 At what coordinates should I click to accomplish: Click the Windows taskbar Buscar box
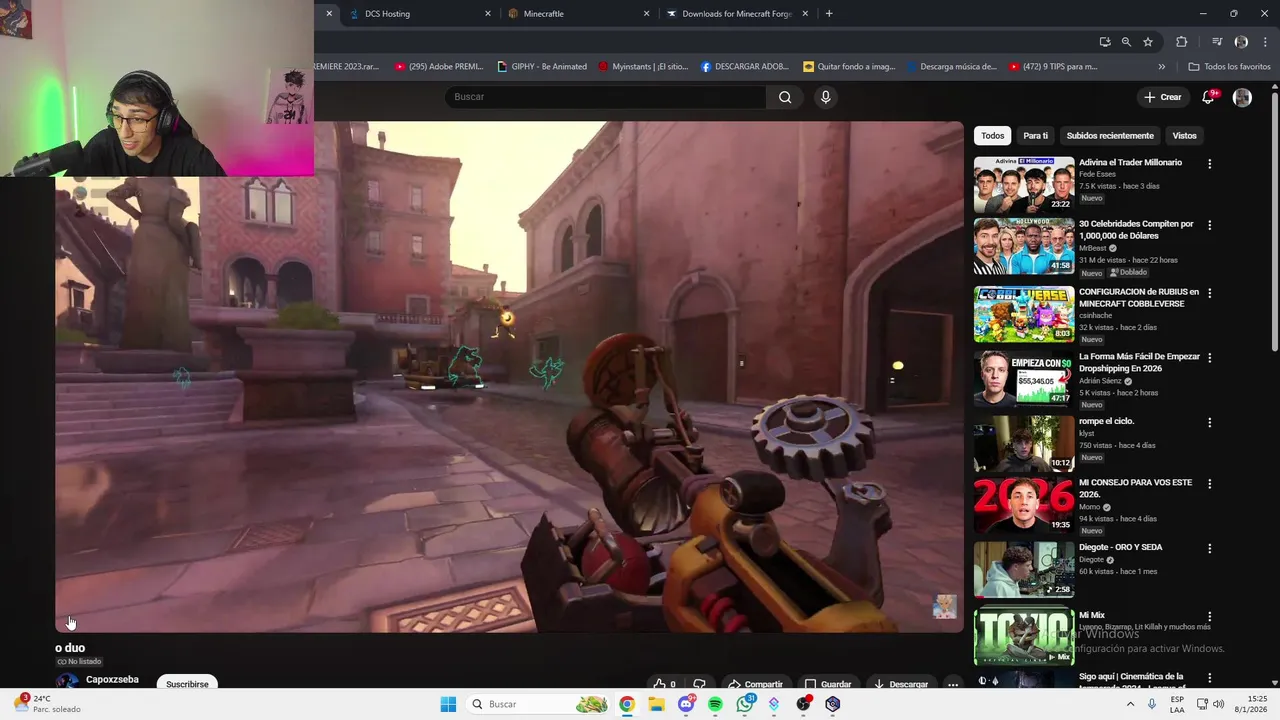[x=539, y=704]
